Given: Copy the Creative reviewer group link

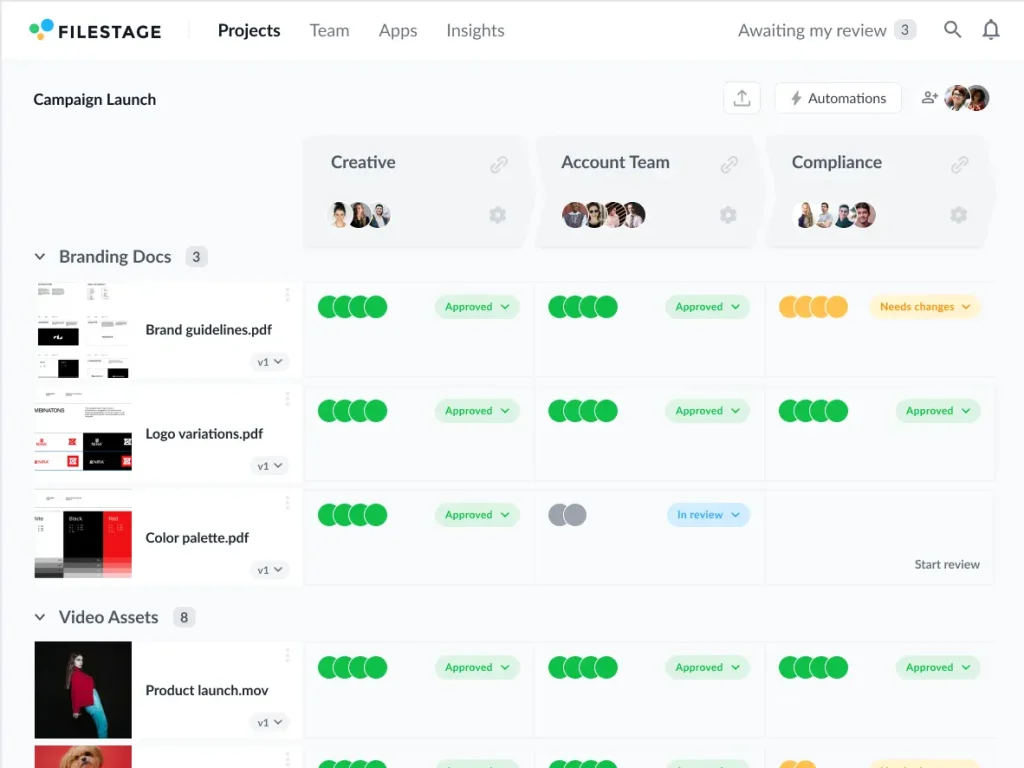Looking at the screenshot, I should click(498, 165).
